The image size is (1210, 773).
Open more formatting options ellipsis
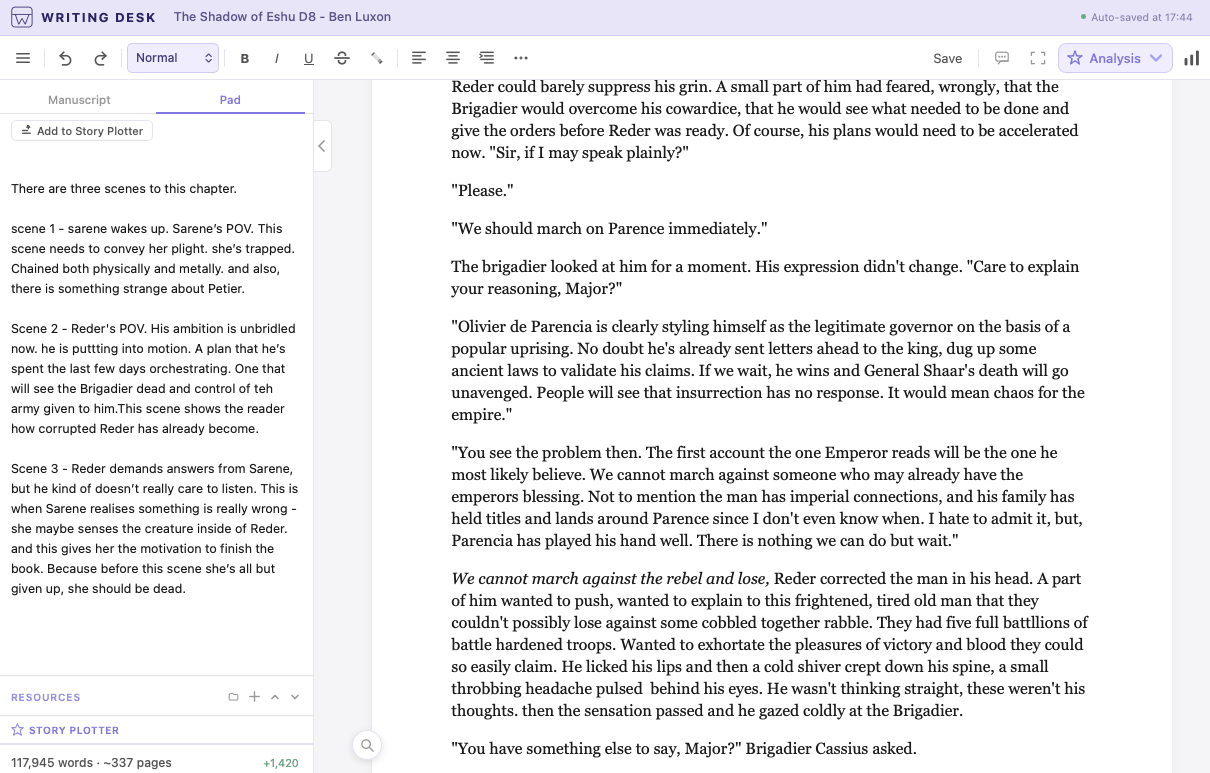(521, 58)
